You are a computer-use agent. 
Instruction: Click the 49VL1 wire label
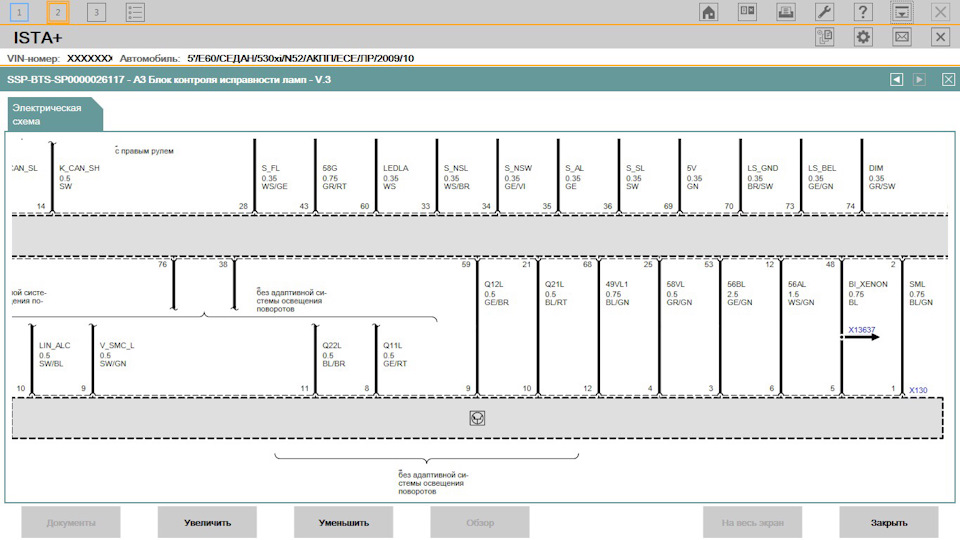[617, 284]
